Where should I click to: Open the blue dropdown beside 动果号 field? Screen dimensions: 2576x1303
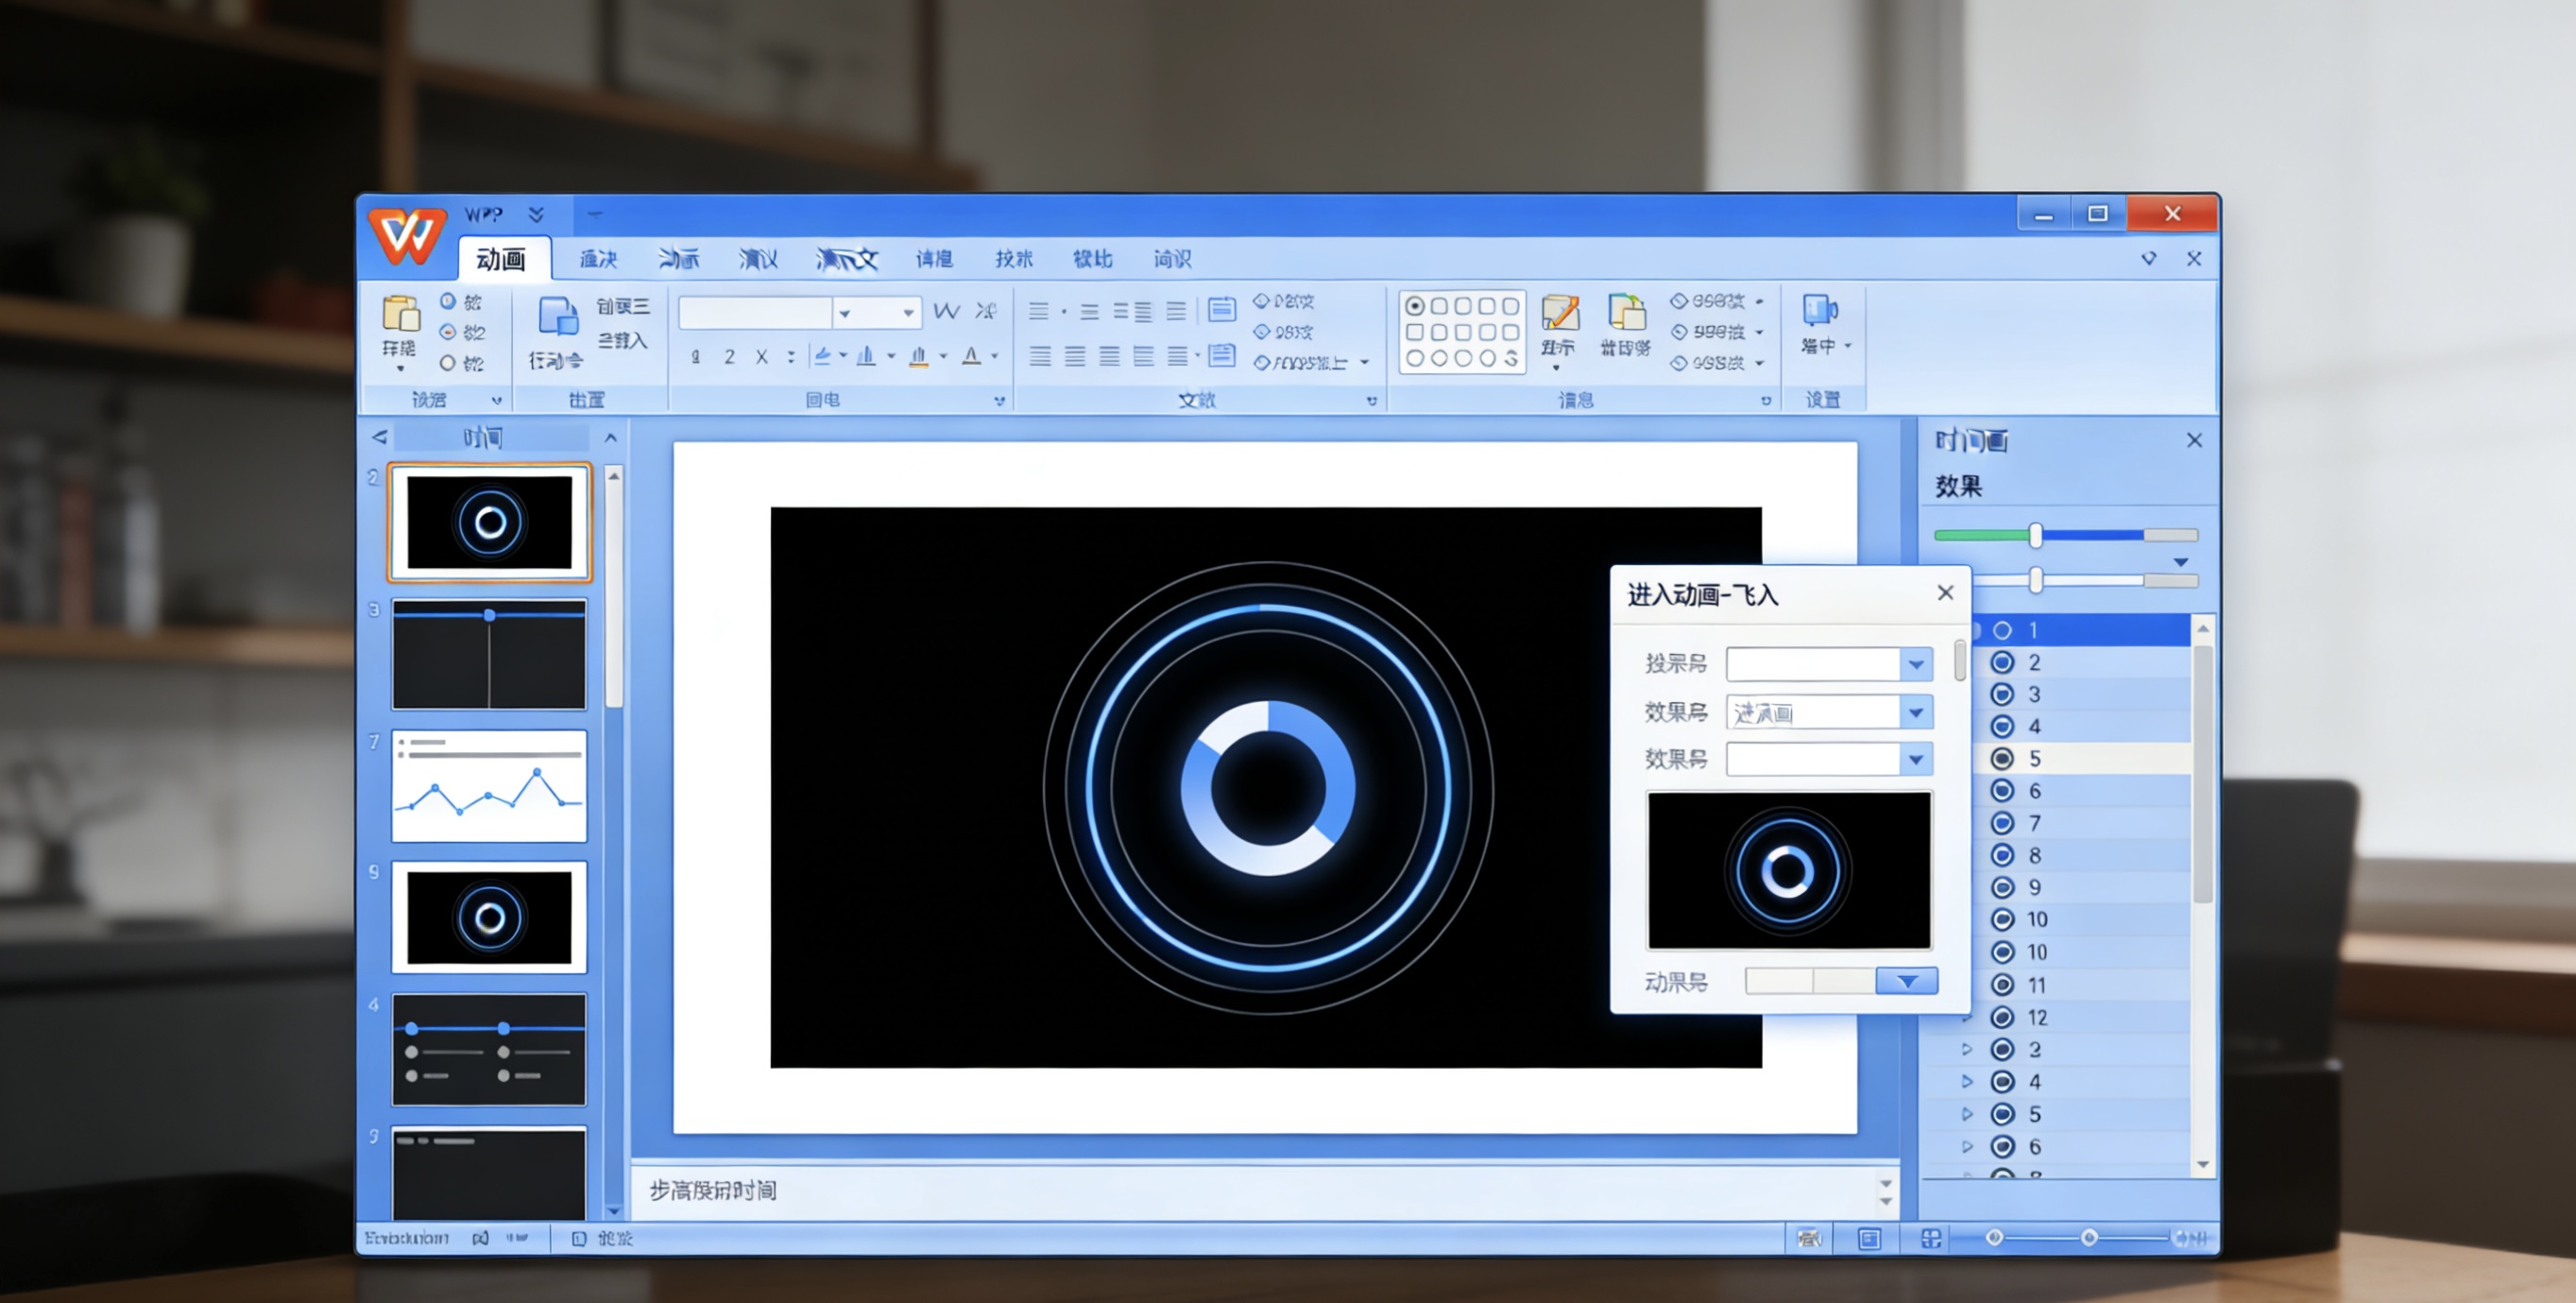tap(1906, 982)
